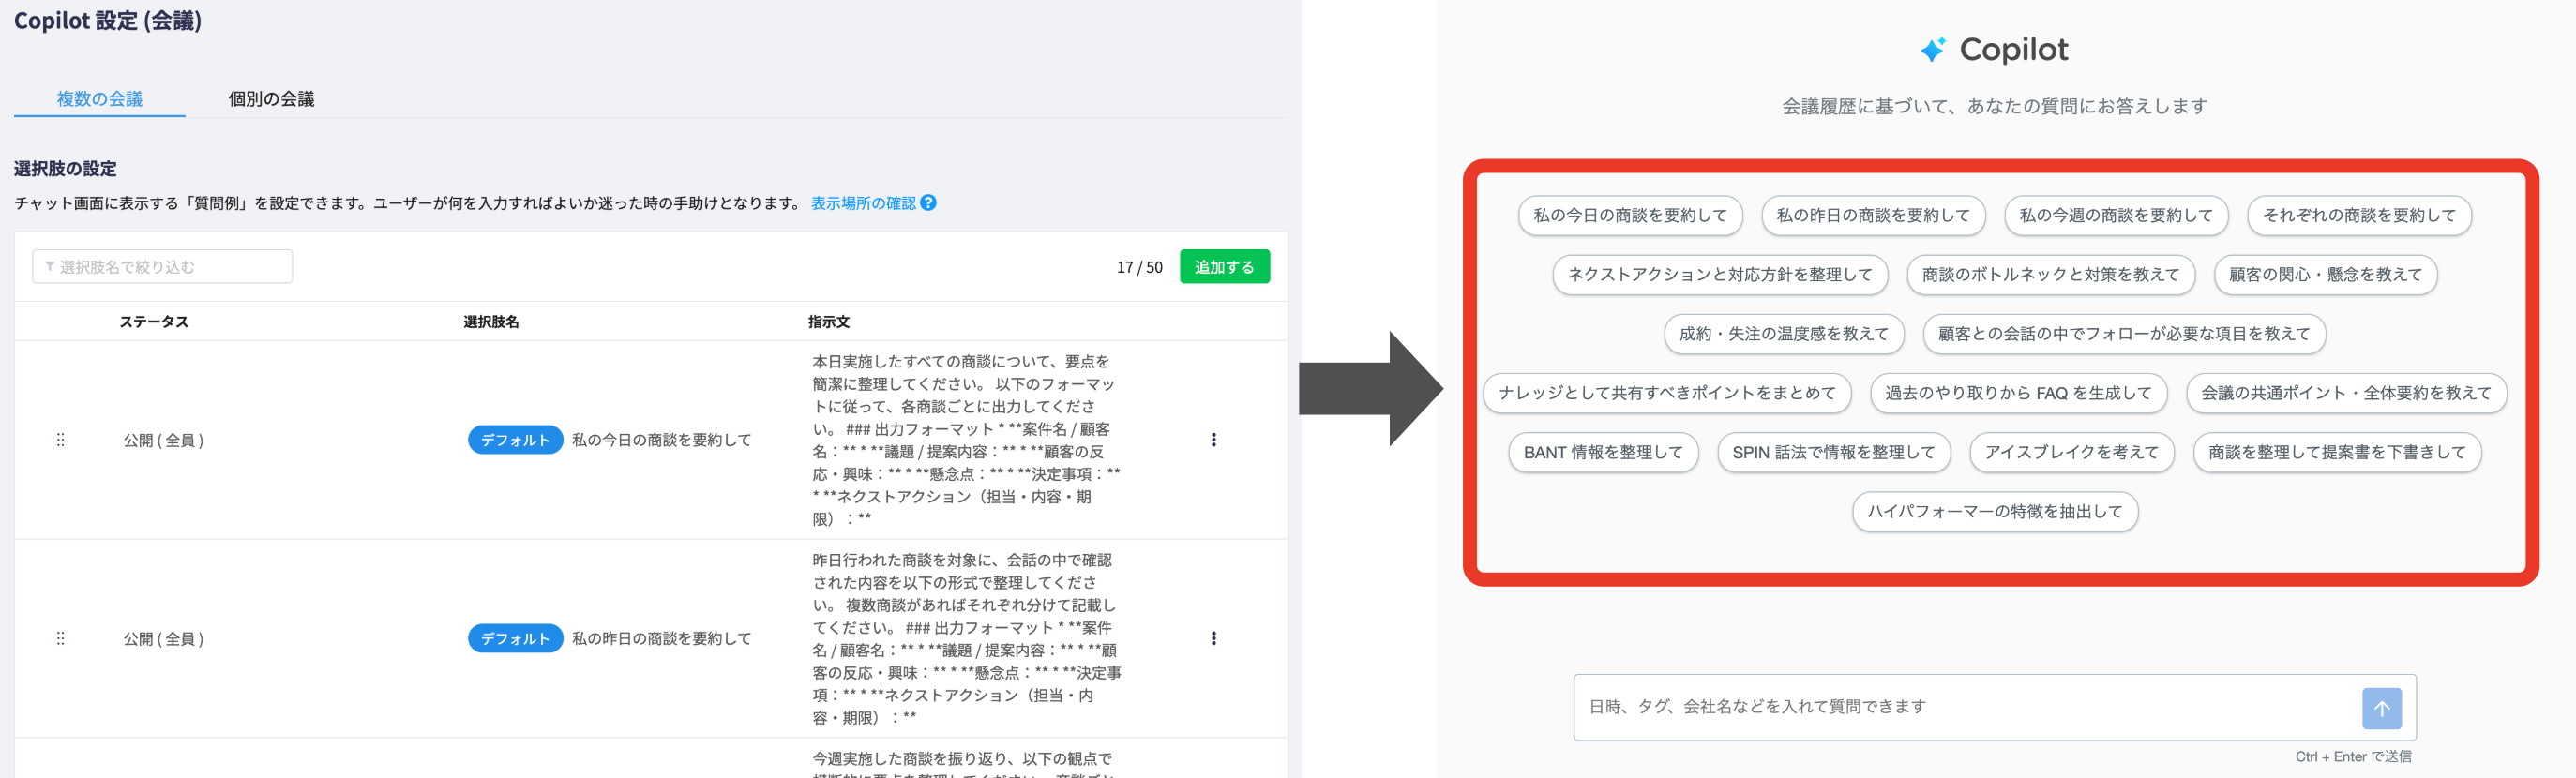Click the 指示文 column header
Image resolution: width=2576 pixels, height=778 pixels.
[829, 322]
